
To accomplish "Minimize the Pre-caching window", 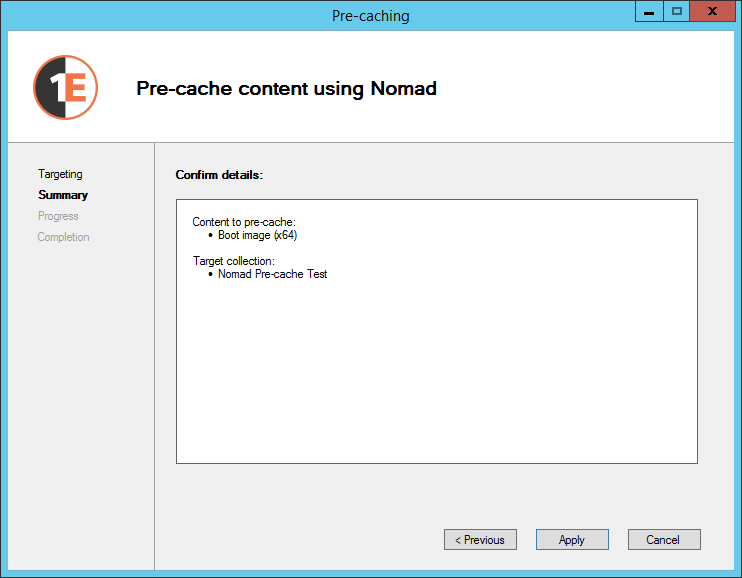I will pyautogui.click(x=649, y=12).
